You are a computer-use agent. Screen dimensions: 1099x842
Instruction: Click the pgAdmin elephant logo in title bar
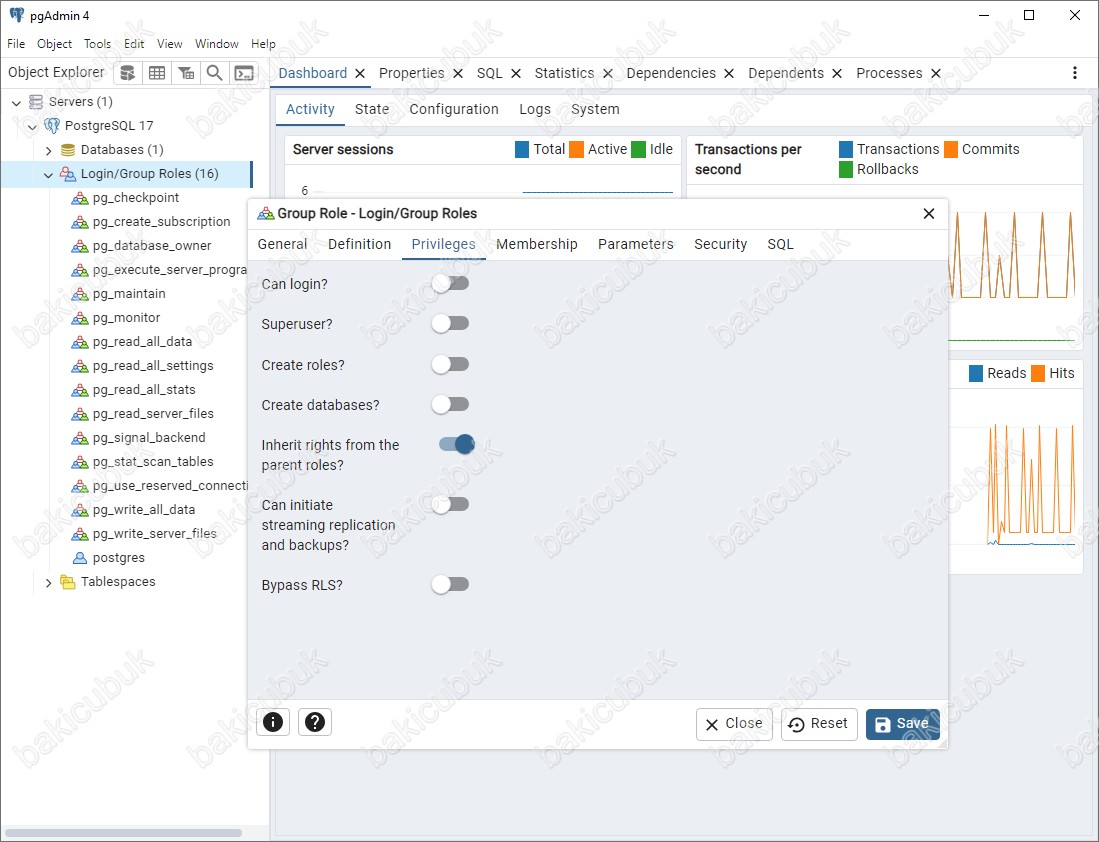(17, 15)
